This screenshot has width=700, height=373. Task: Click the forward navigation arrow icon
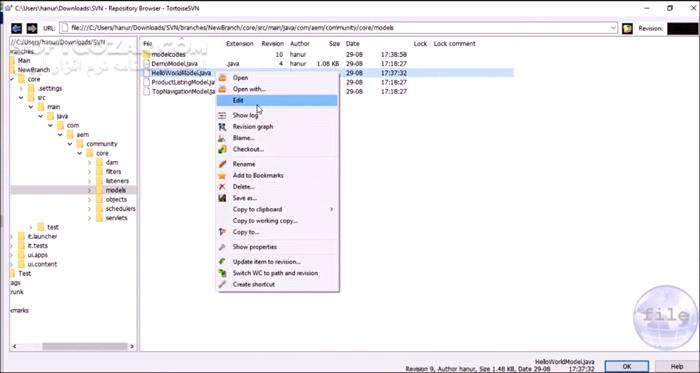32,28
